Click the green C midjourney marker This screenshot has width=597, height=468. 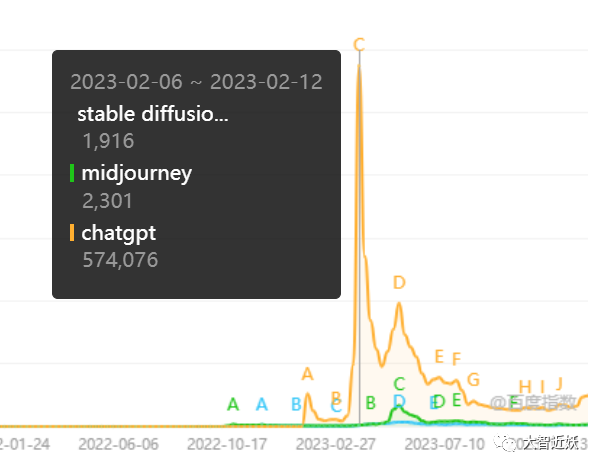pyautogui.click(x=399, y=384)
